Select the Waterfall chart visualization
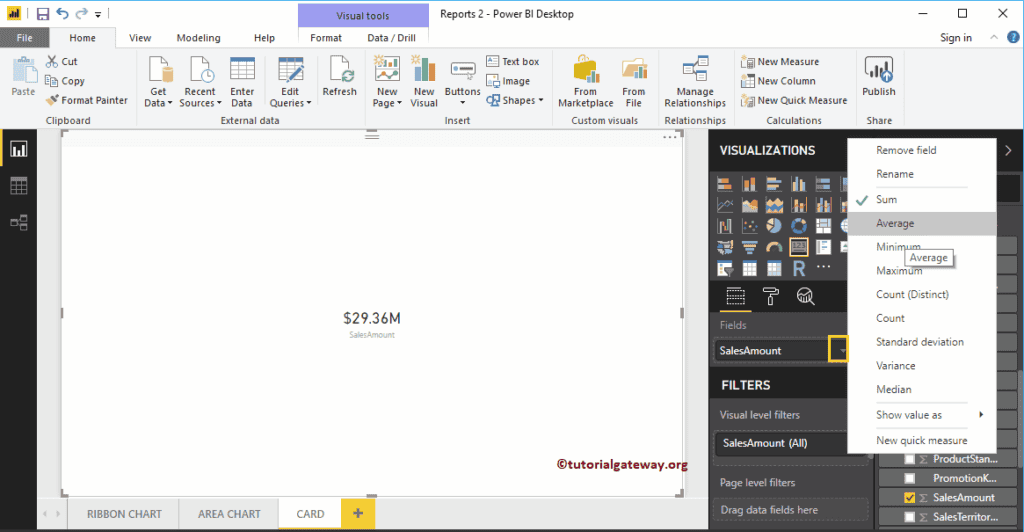The height and width of the screenshot is (532, 1024). click(x=725, y=227)
